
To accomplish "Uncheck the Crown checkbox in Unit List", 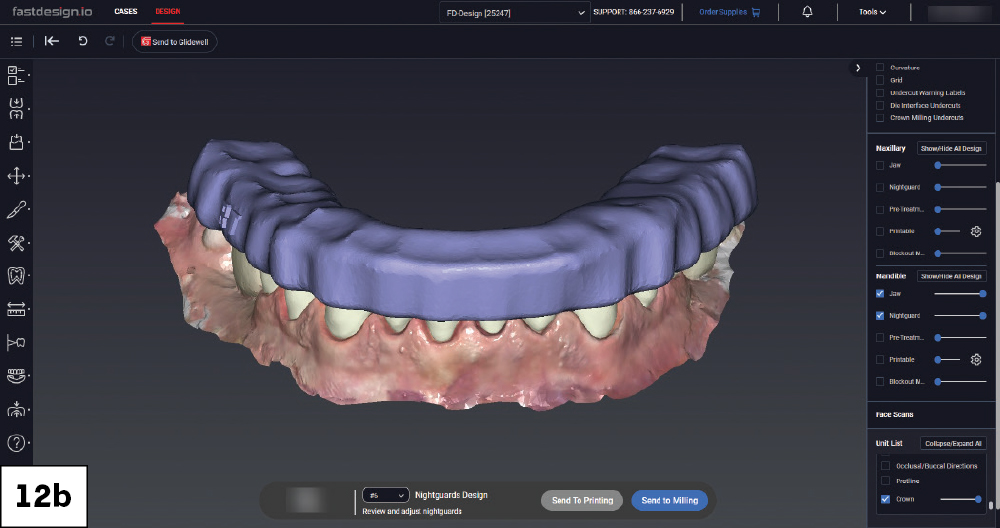I will pyautogui.click(x=885, y=499).
